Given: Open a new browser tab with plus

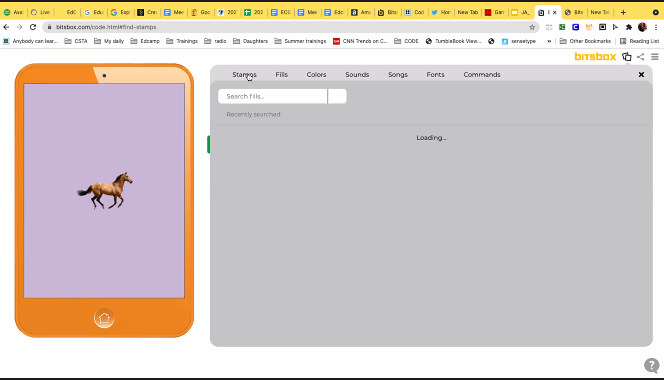Looking at the screenshot, I should tap(623, 12).
